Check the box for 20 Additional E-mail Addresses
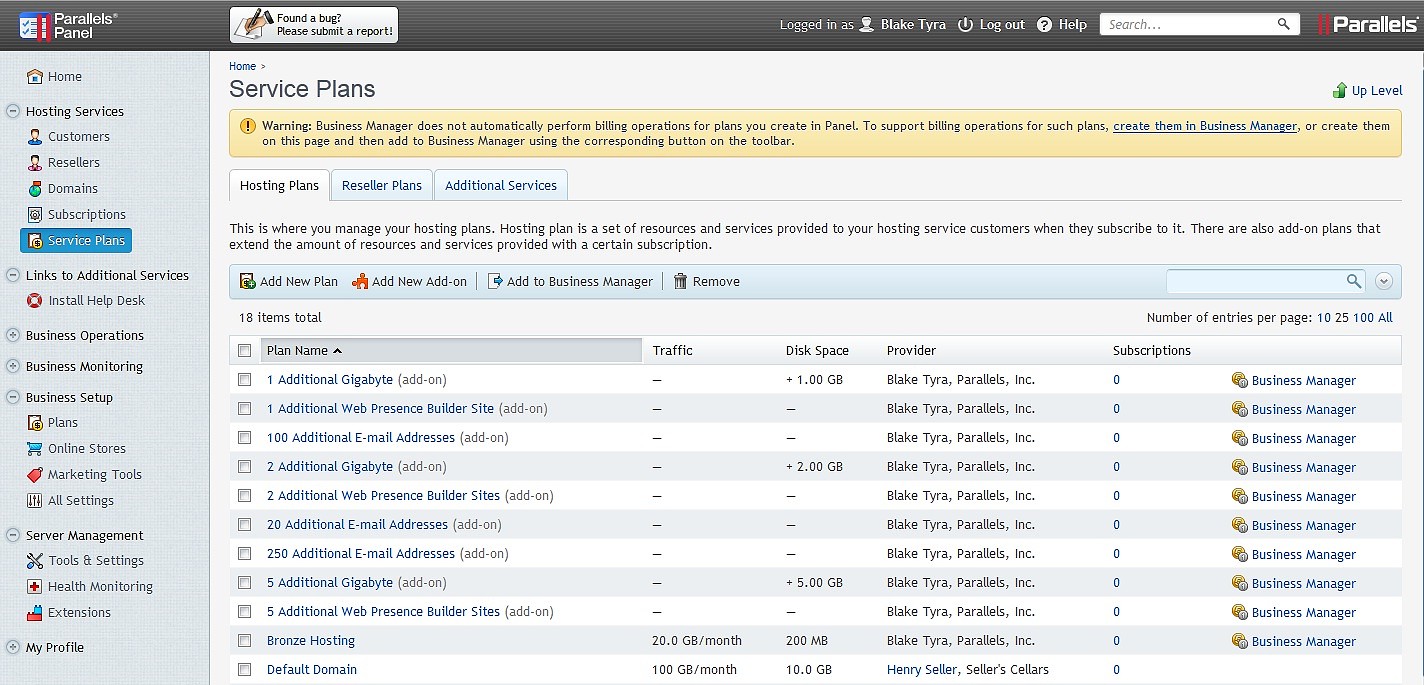This screenshot has height=685, width=1424. pyautogui.click(x=245, y=524)
